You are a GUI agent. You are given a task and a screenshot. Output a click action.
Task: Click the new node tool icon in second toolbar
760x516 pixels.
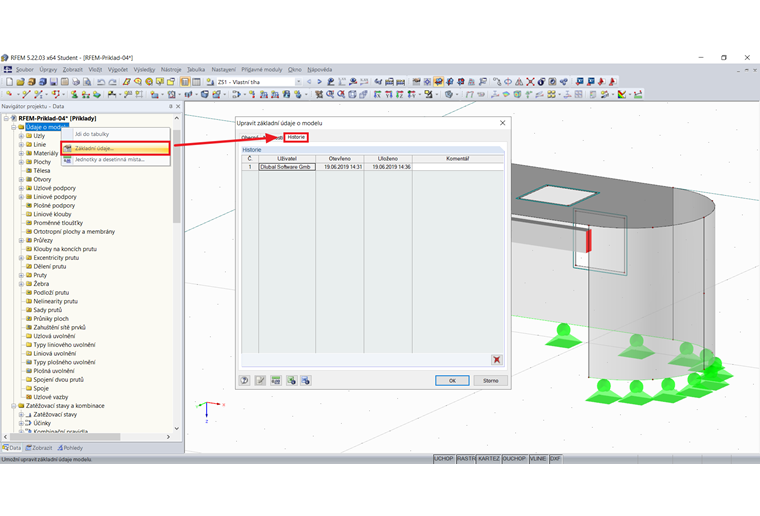(x=9, y=94)
